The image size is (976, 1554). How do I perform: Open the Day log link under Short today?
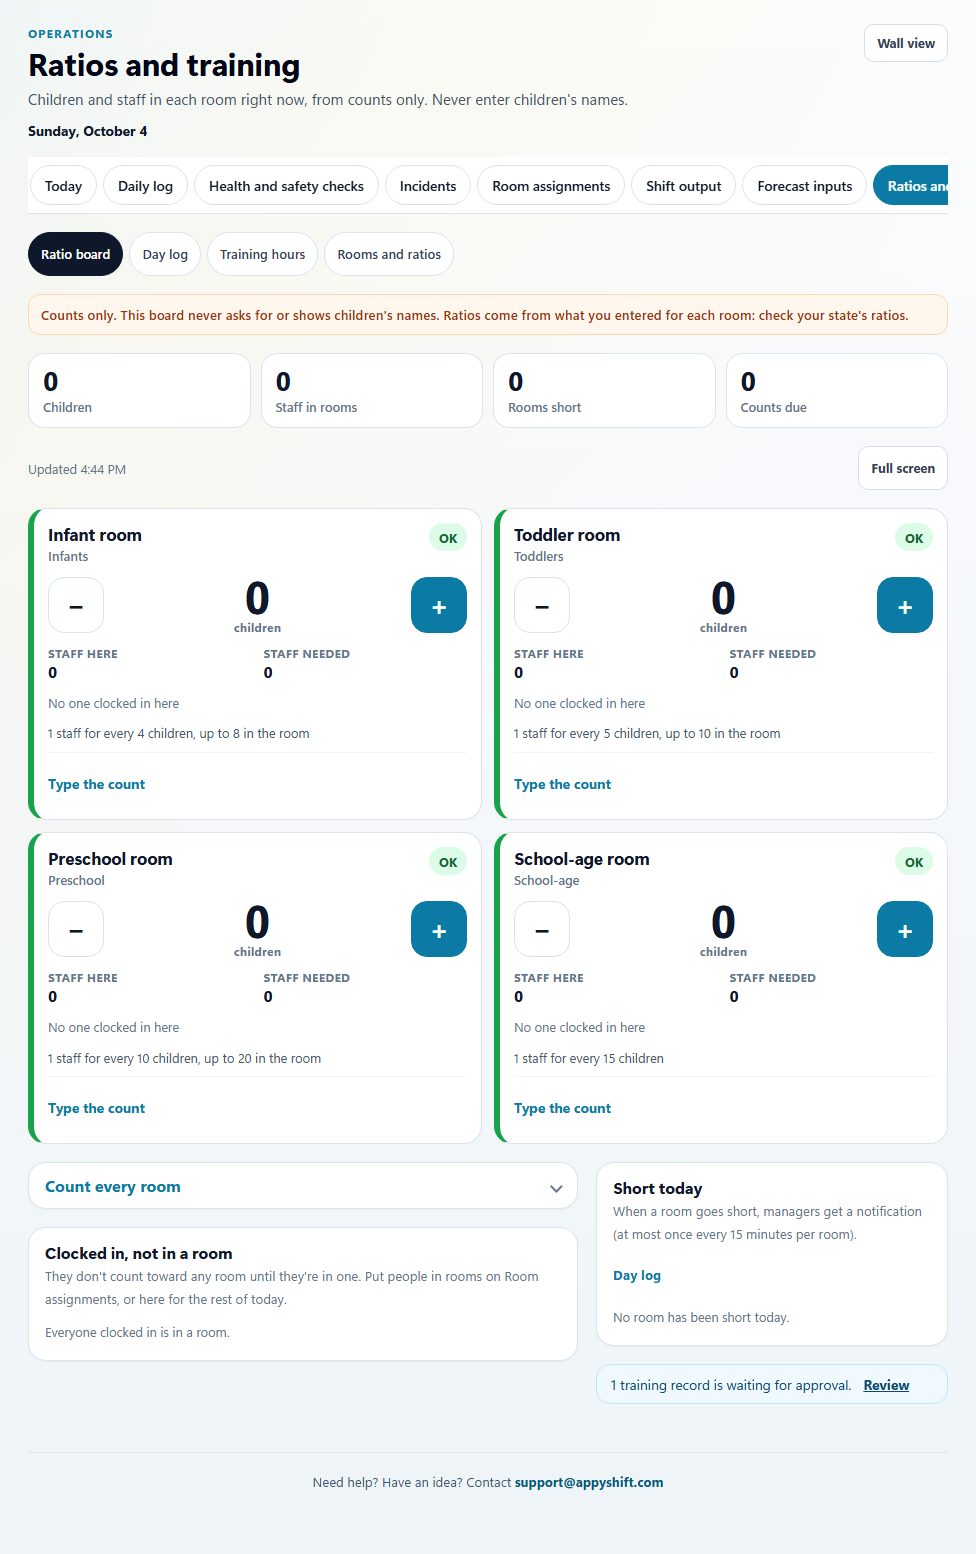[637, 1275]
